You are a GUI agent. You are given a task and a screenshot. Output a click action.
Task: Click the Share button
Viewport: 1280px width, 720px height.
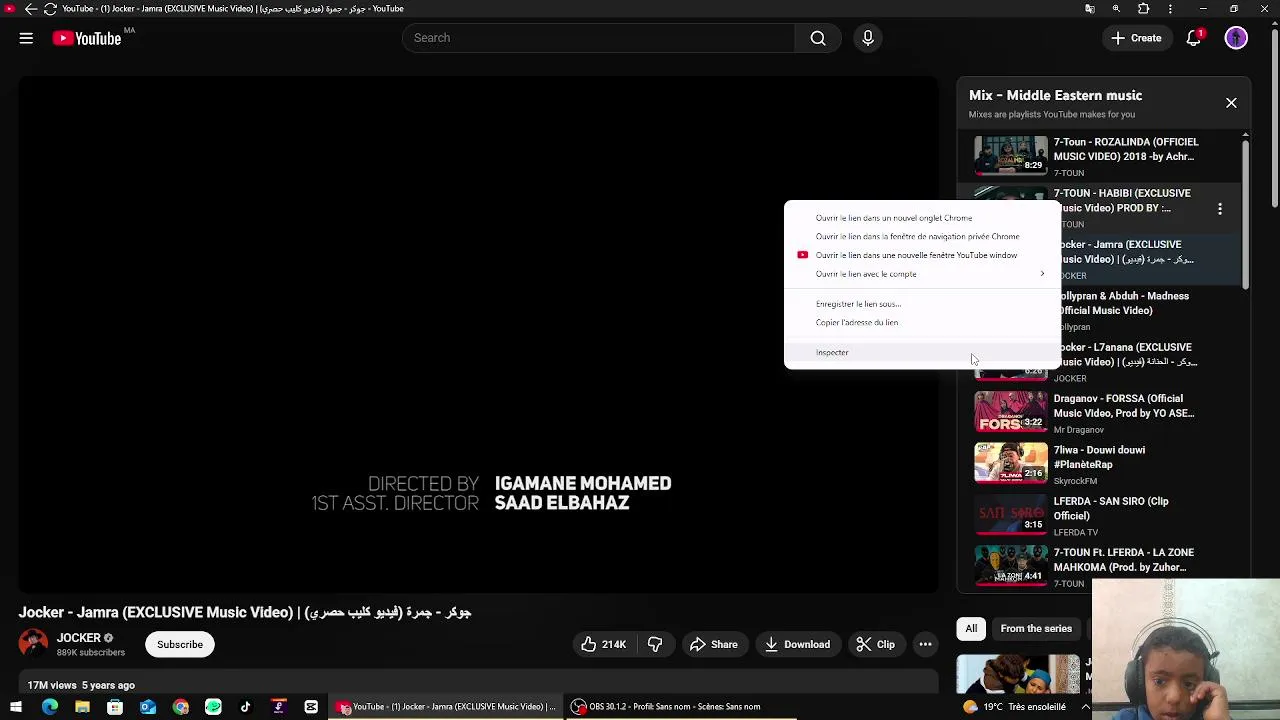714,644
